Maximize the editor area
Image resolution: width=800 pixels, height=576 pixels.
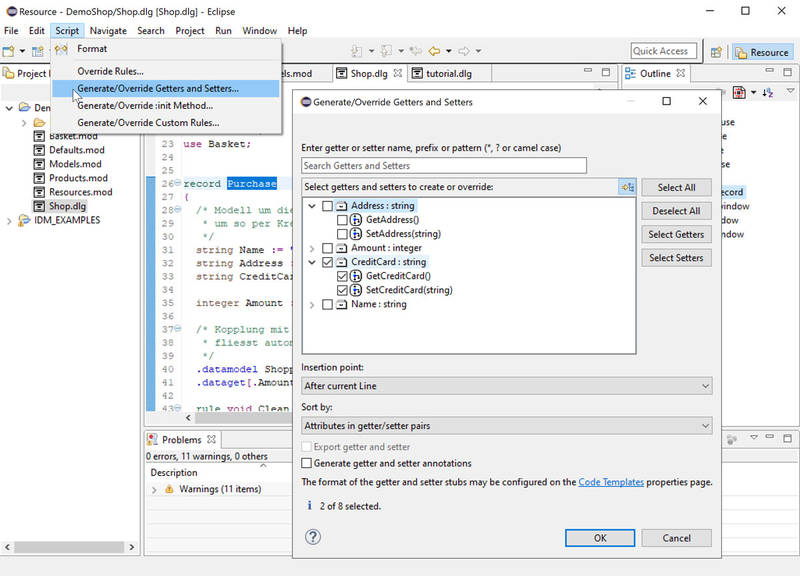pos(606,72)
